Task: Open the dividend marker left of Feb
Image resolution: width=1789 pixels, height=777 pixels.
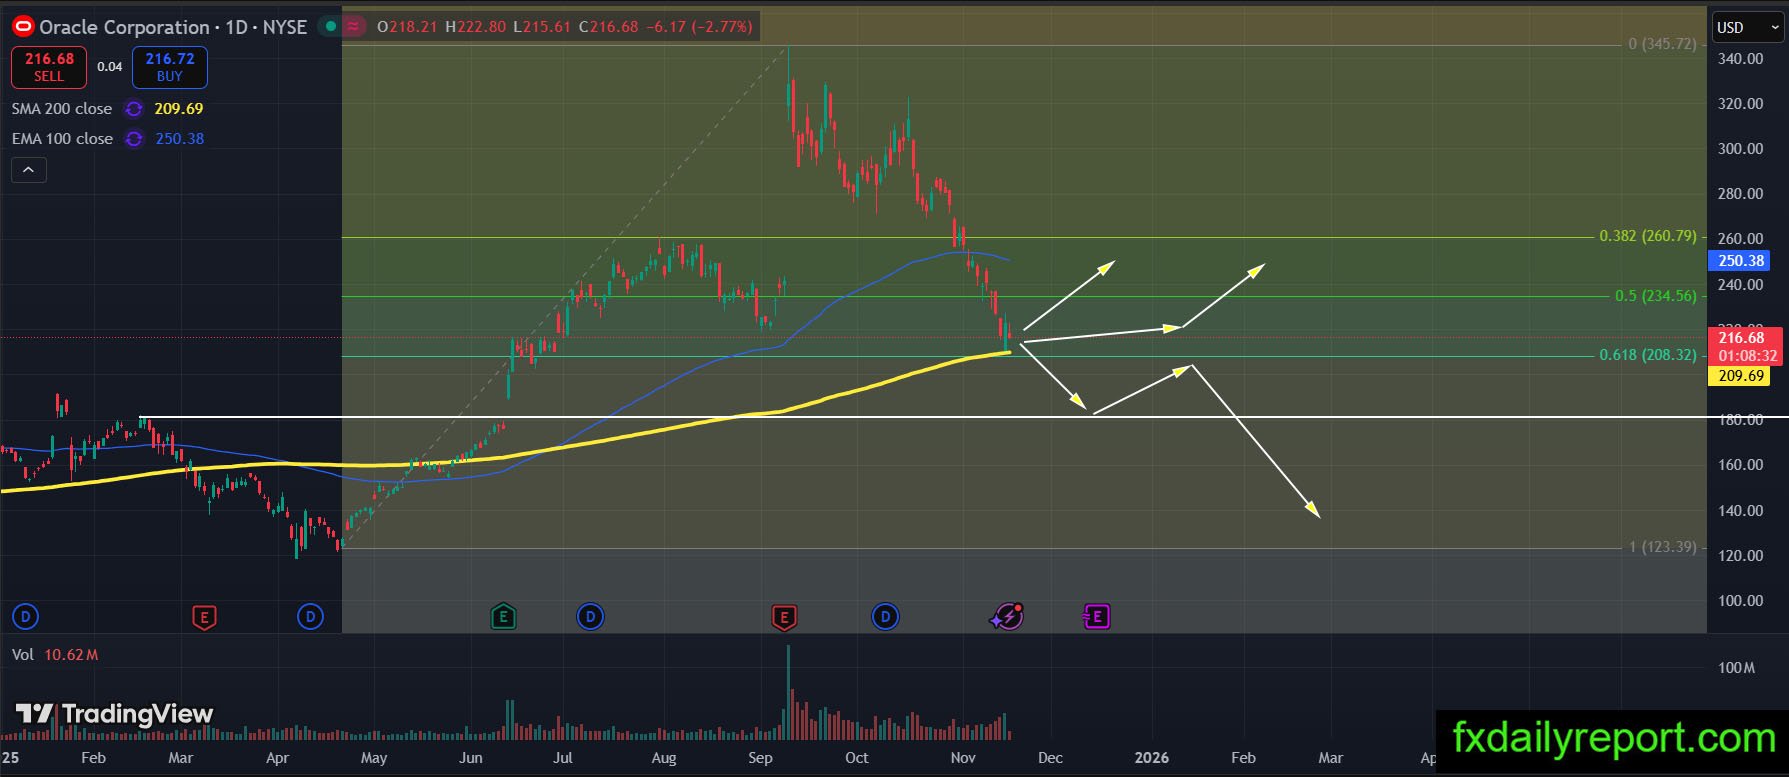Action: click(x=25, y=617)
